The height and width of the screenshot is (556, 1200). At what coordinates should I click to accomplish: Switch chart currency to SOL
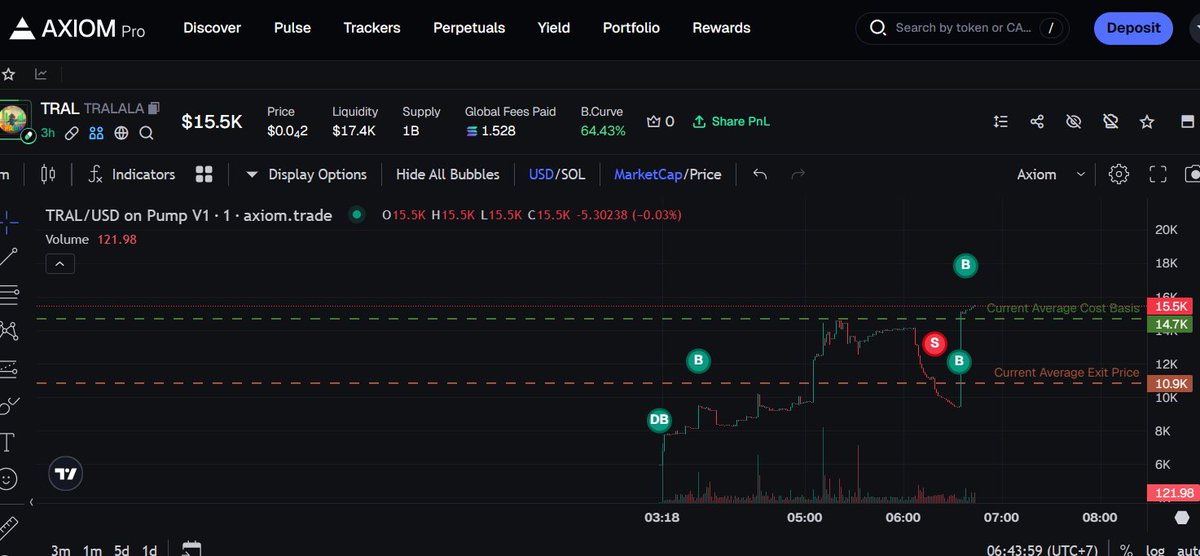coord(573,174)
